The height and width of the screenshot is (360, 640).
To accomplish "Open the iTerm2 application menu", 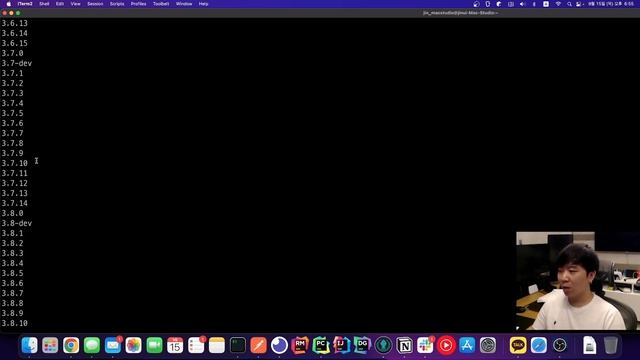I will pos(25,4).
